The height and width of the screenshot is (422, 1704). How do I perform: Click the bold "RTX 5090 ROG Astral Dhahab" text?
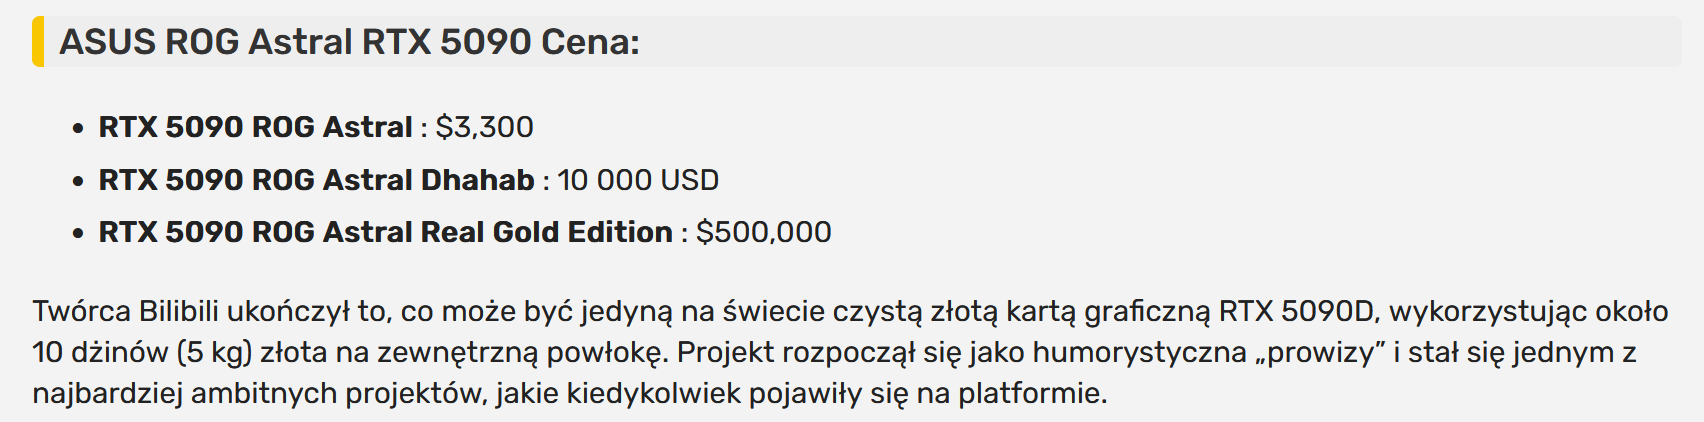[x=316, y=180]
